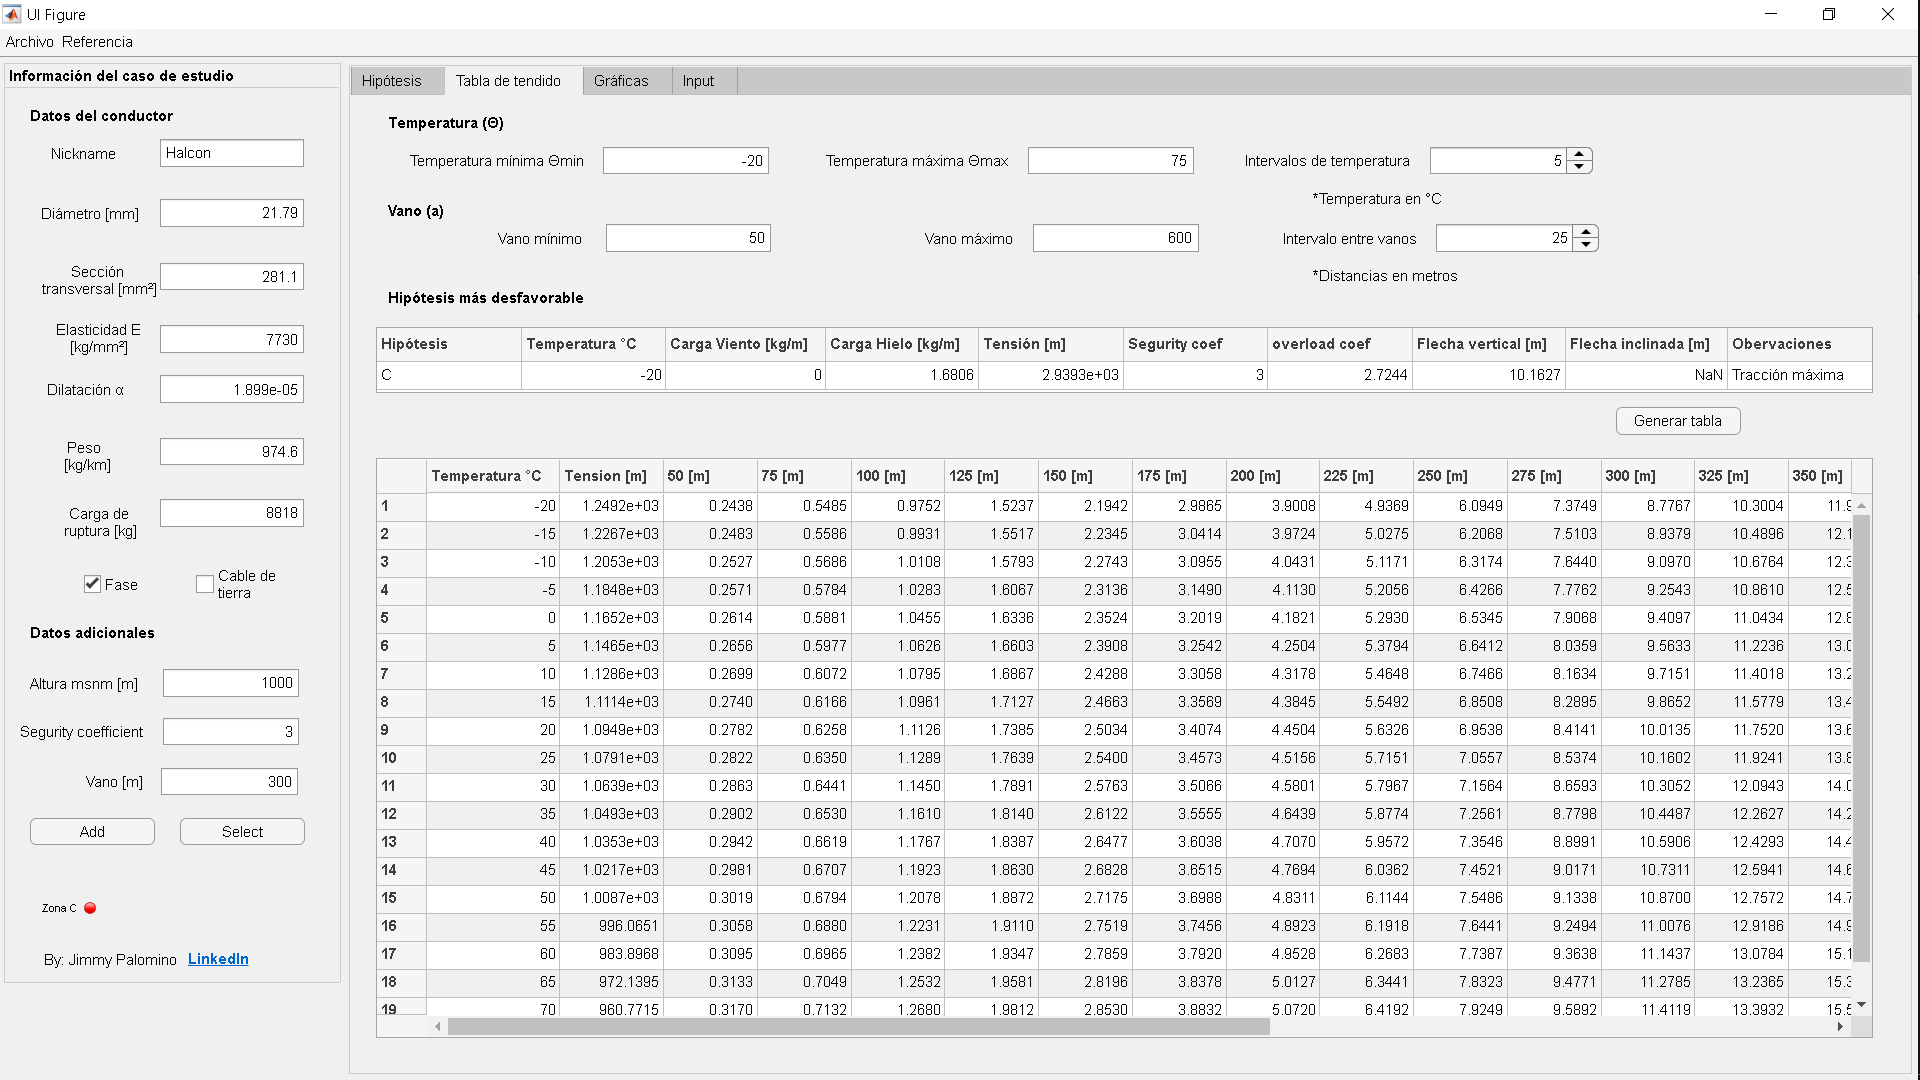Click the Carga de ruptura input field

232,513
